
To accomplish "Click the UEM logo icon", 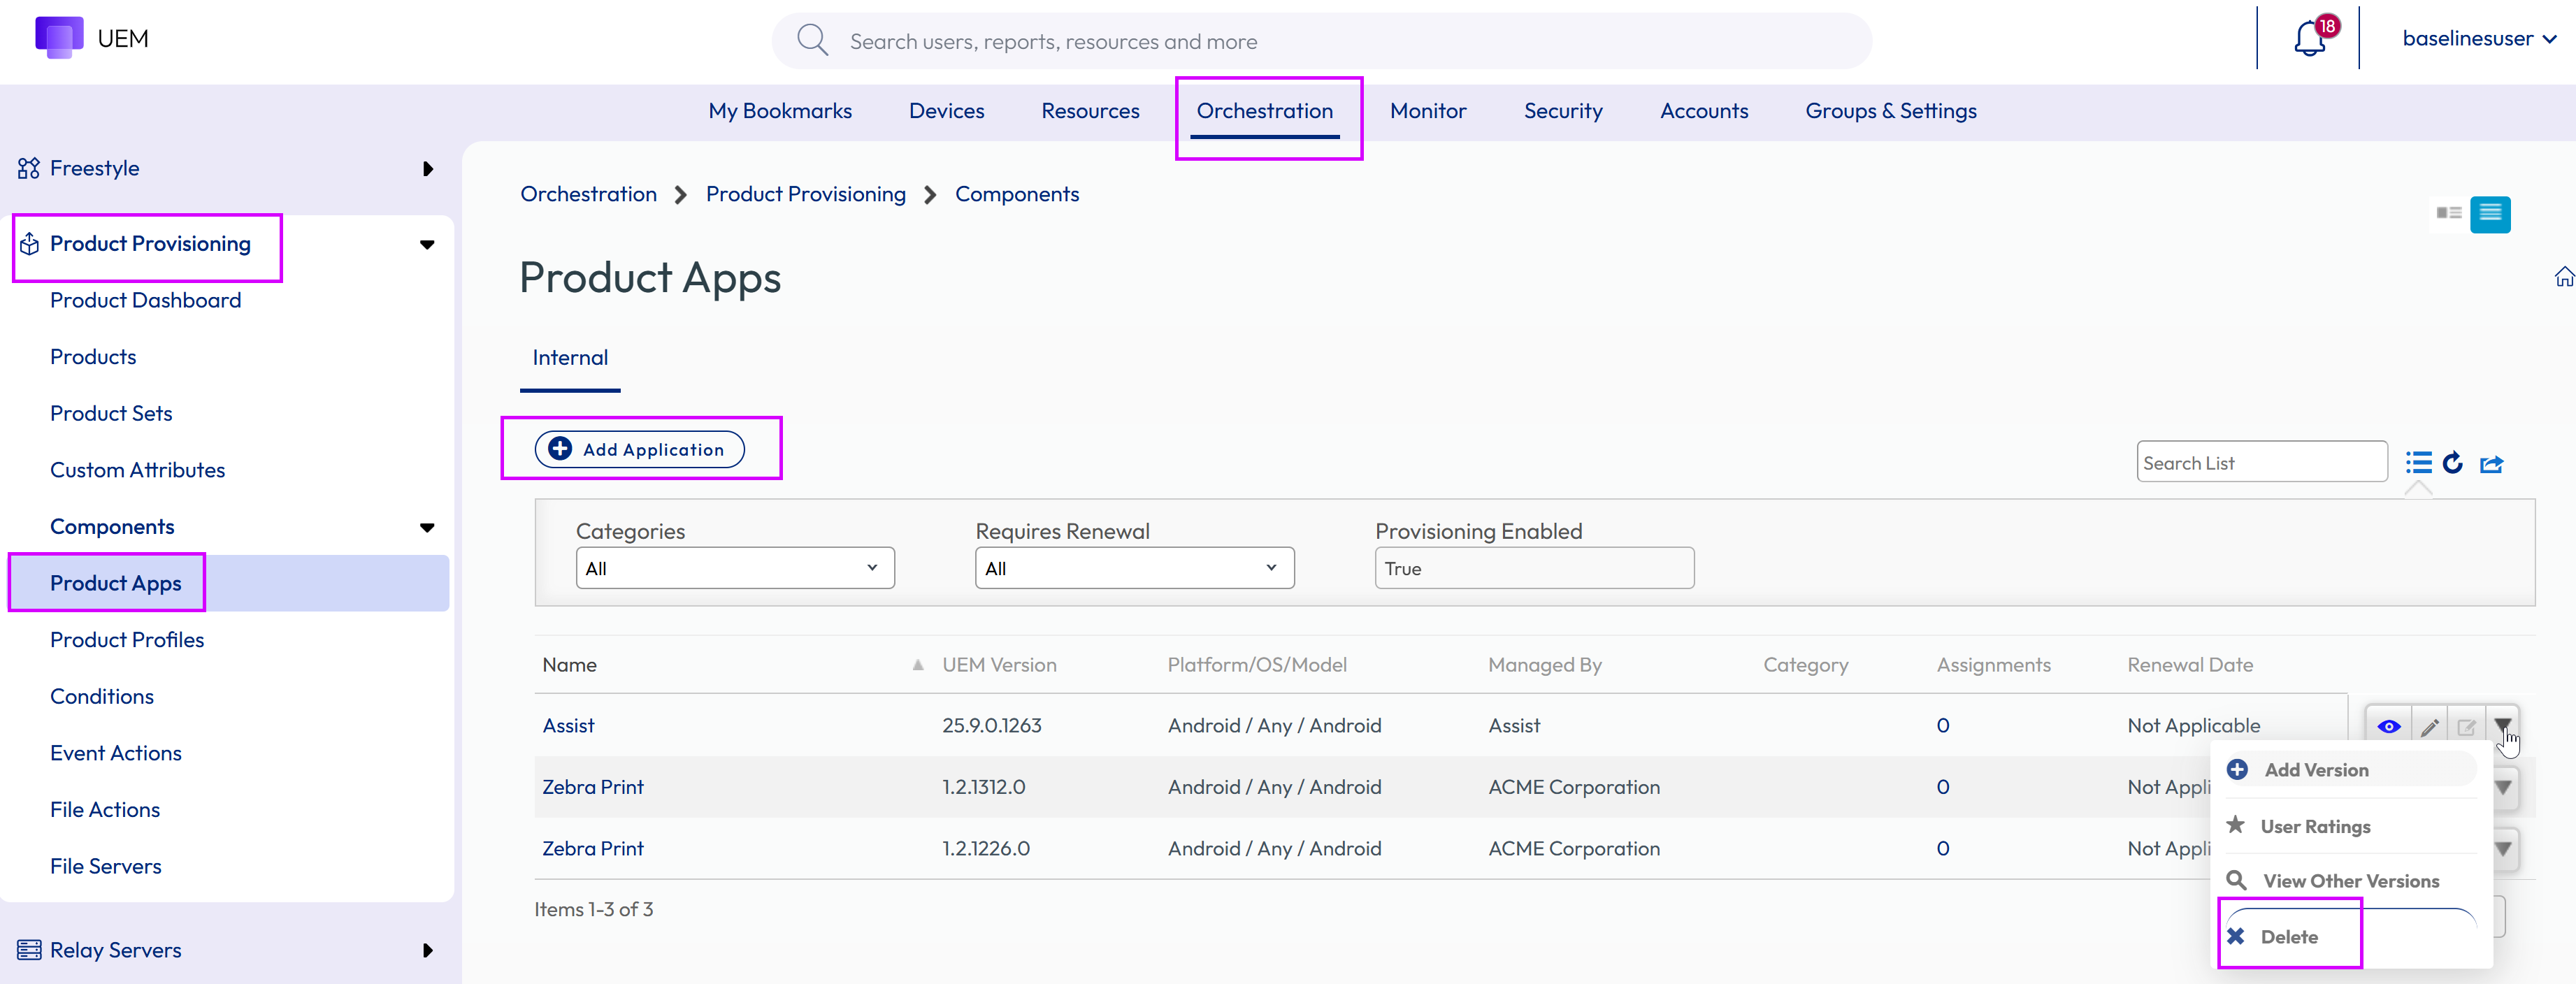I will coord(59,38).
